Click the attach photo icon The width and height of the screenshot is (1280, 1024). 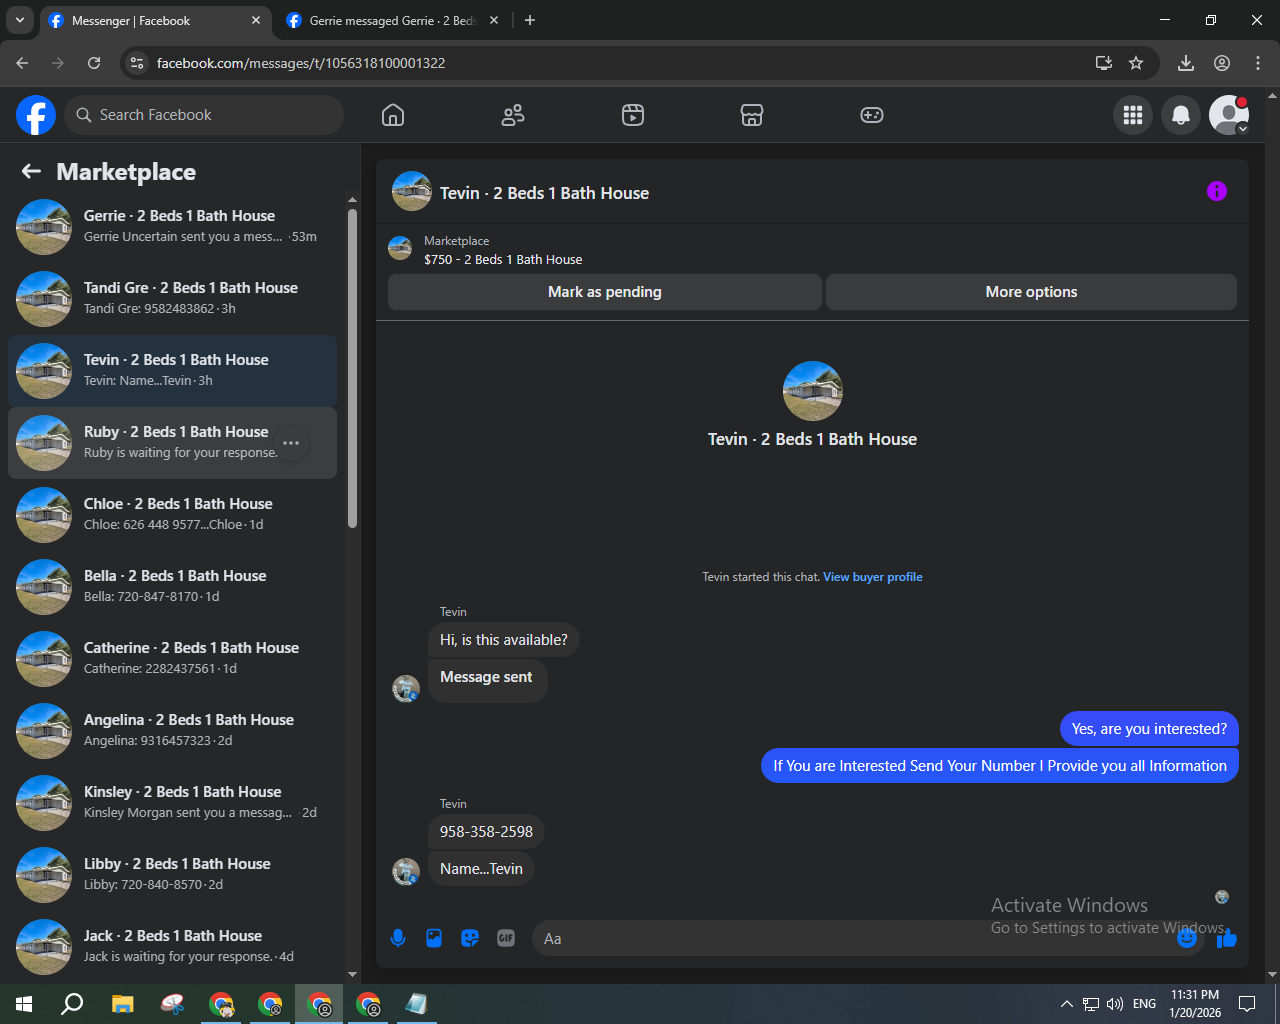coord(434,938)
